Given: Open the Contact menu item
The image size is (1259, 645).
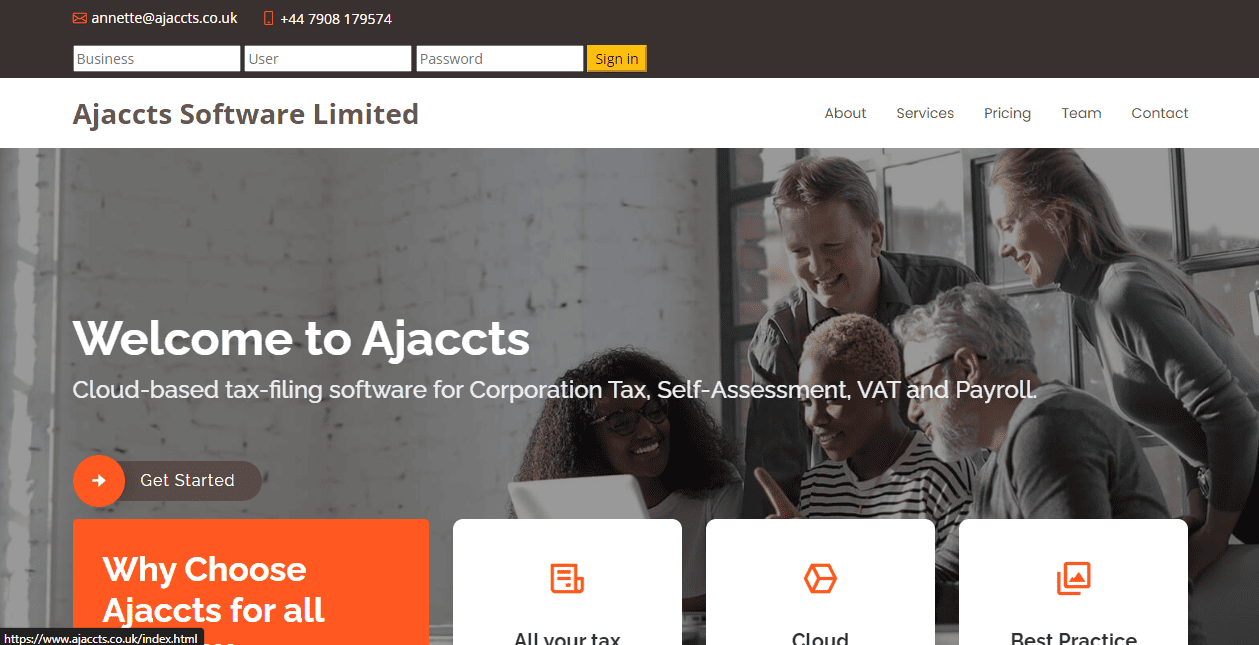Looking at the screenshot, I should 1160,113.
